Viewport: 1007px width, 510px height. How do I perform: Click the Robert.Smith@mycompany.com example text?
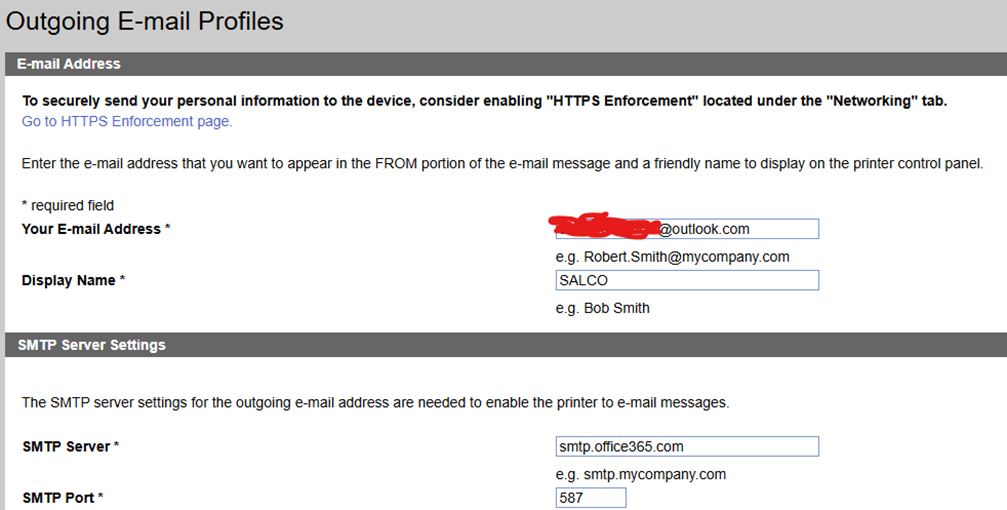[x=672, y=257]
